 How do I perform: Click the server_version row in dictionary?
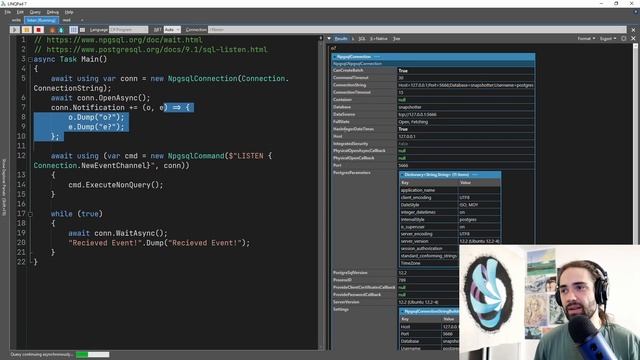[x=450, y=241]
